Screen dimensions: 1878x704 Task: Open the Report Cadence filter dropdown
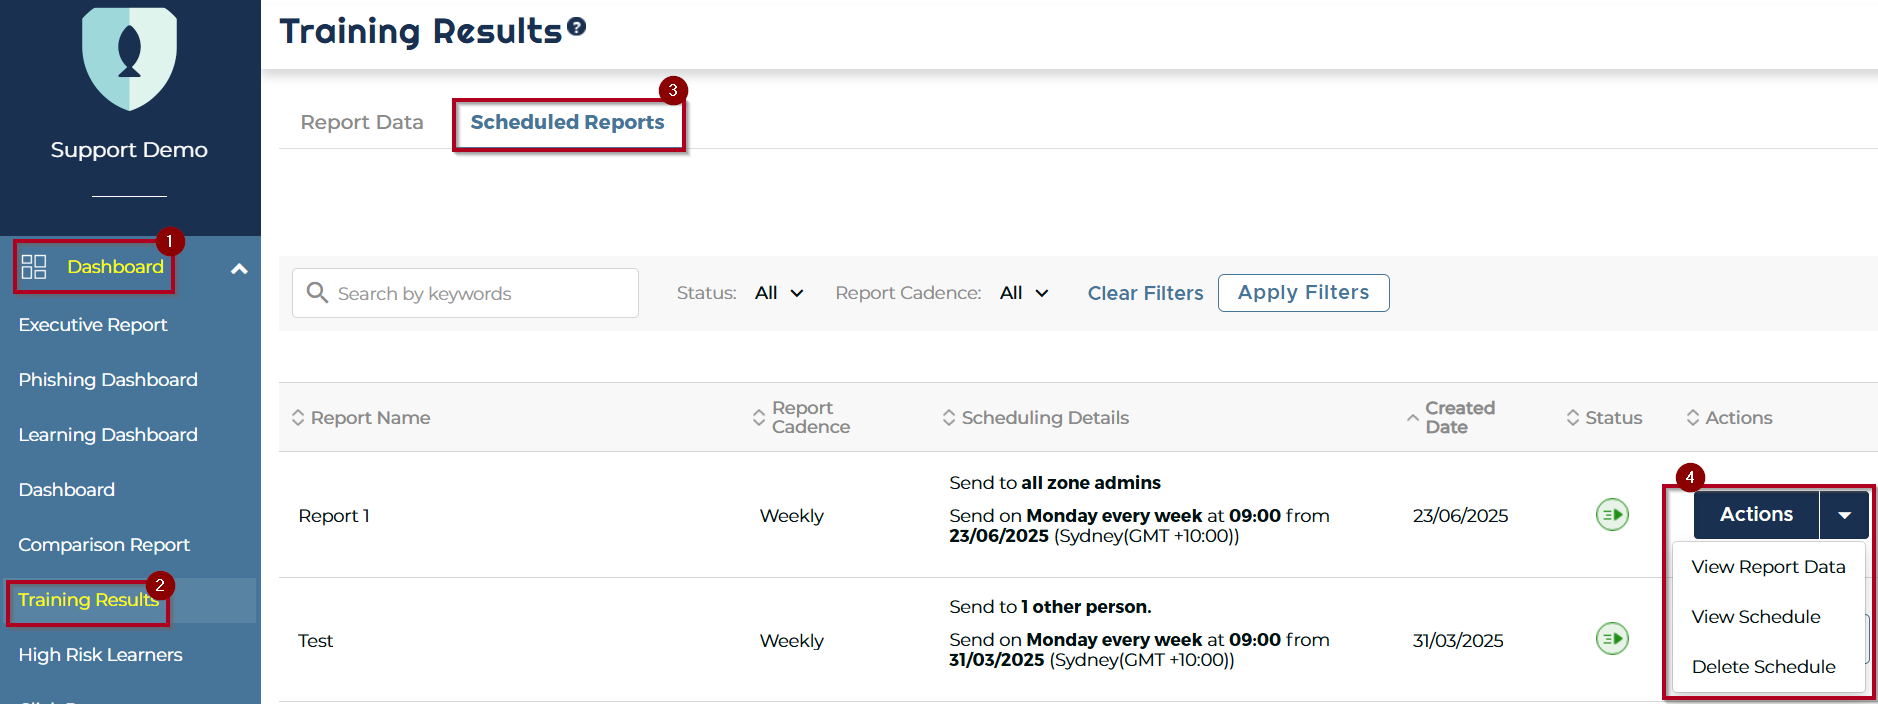click(1024, 293)
